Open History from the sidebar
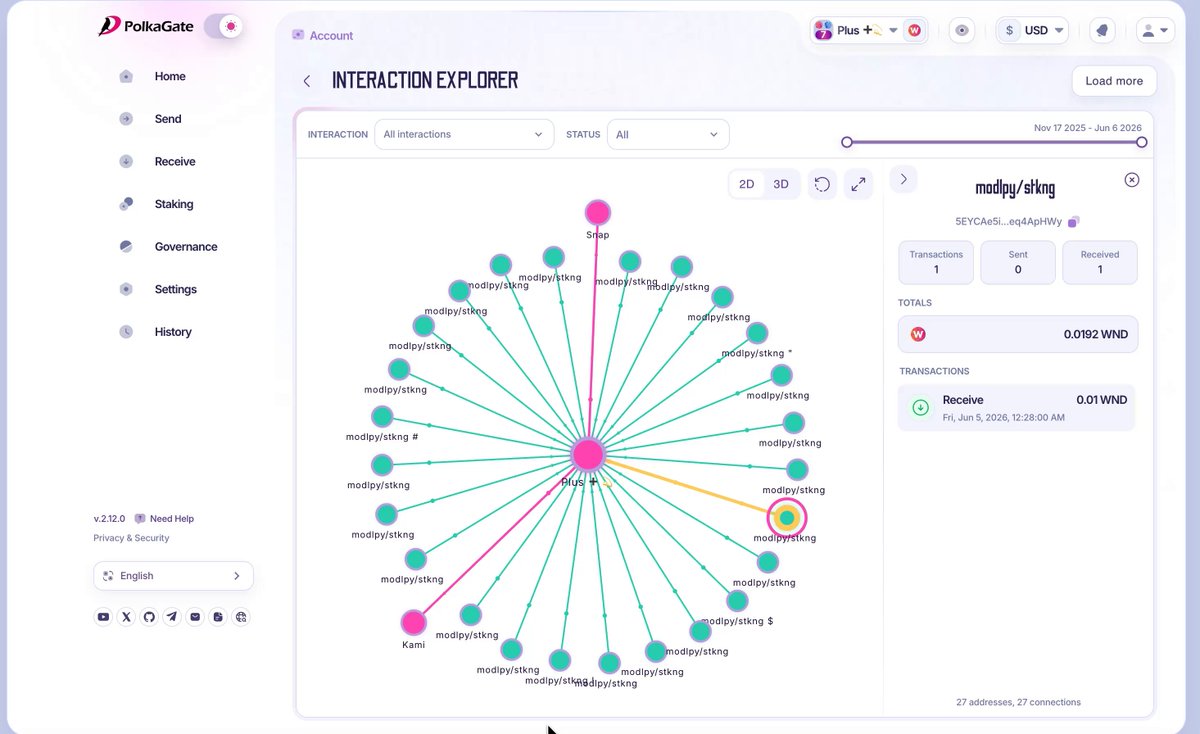 pos(172,331)
